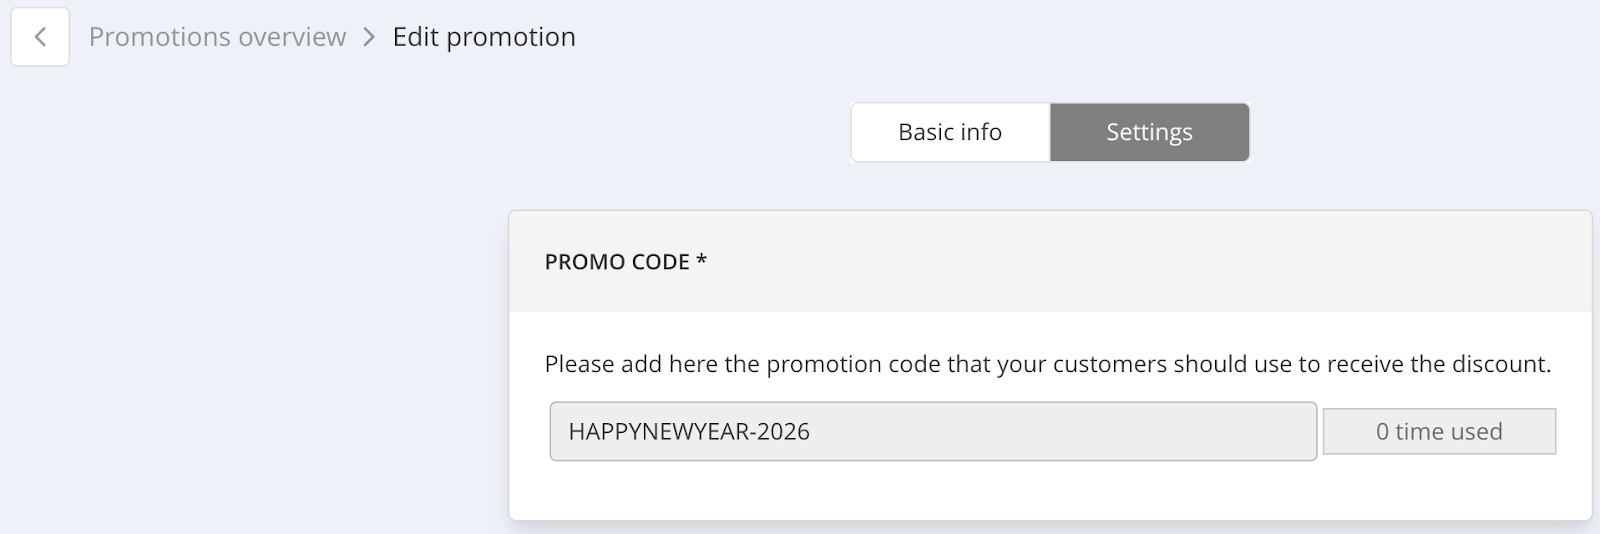Click the "2026" ending of the promo code
This screenshot has height=534, width=1600.
tap(784, 432)
